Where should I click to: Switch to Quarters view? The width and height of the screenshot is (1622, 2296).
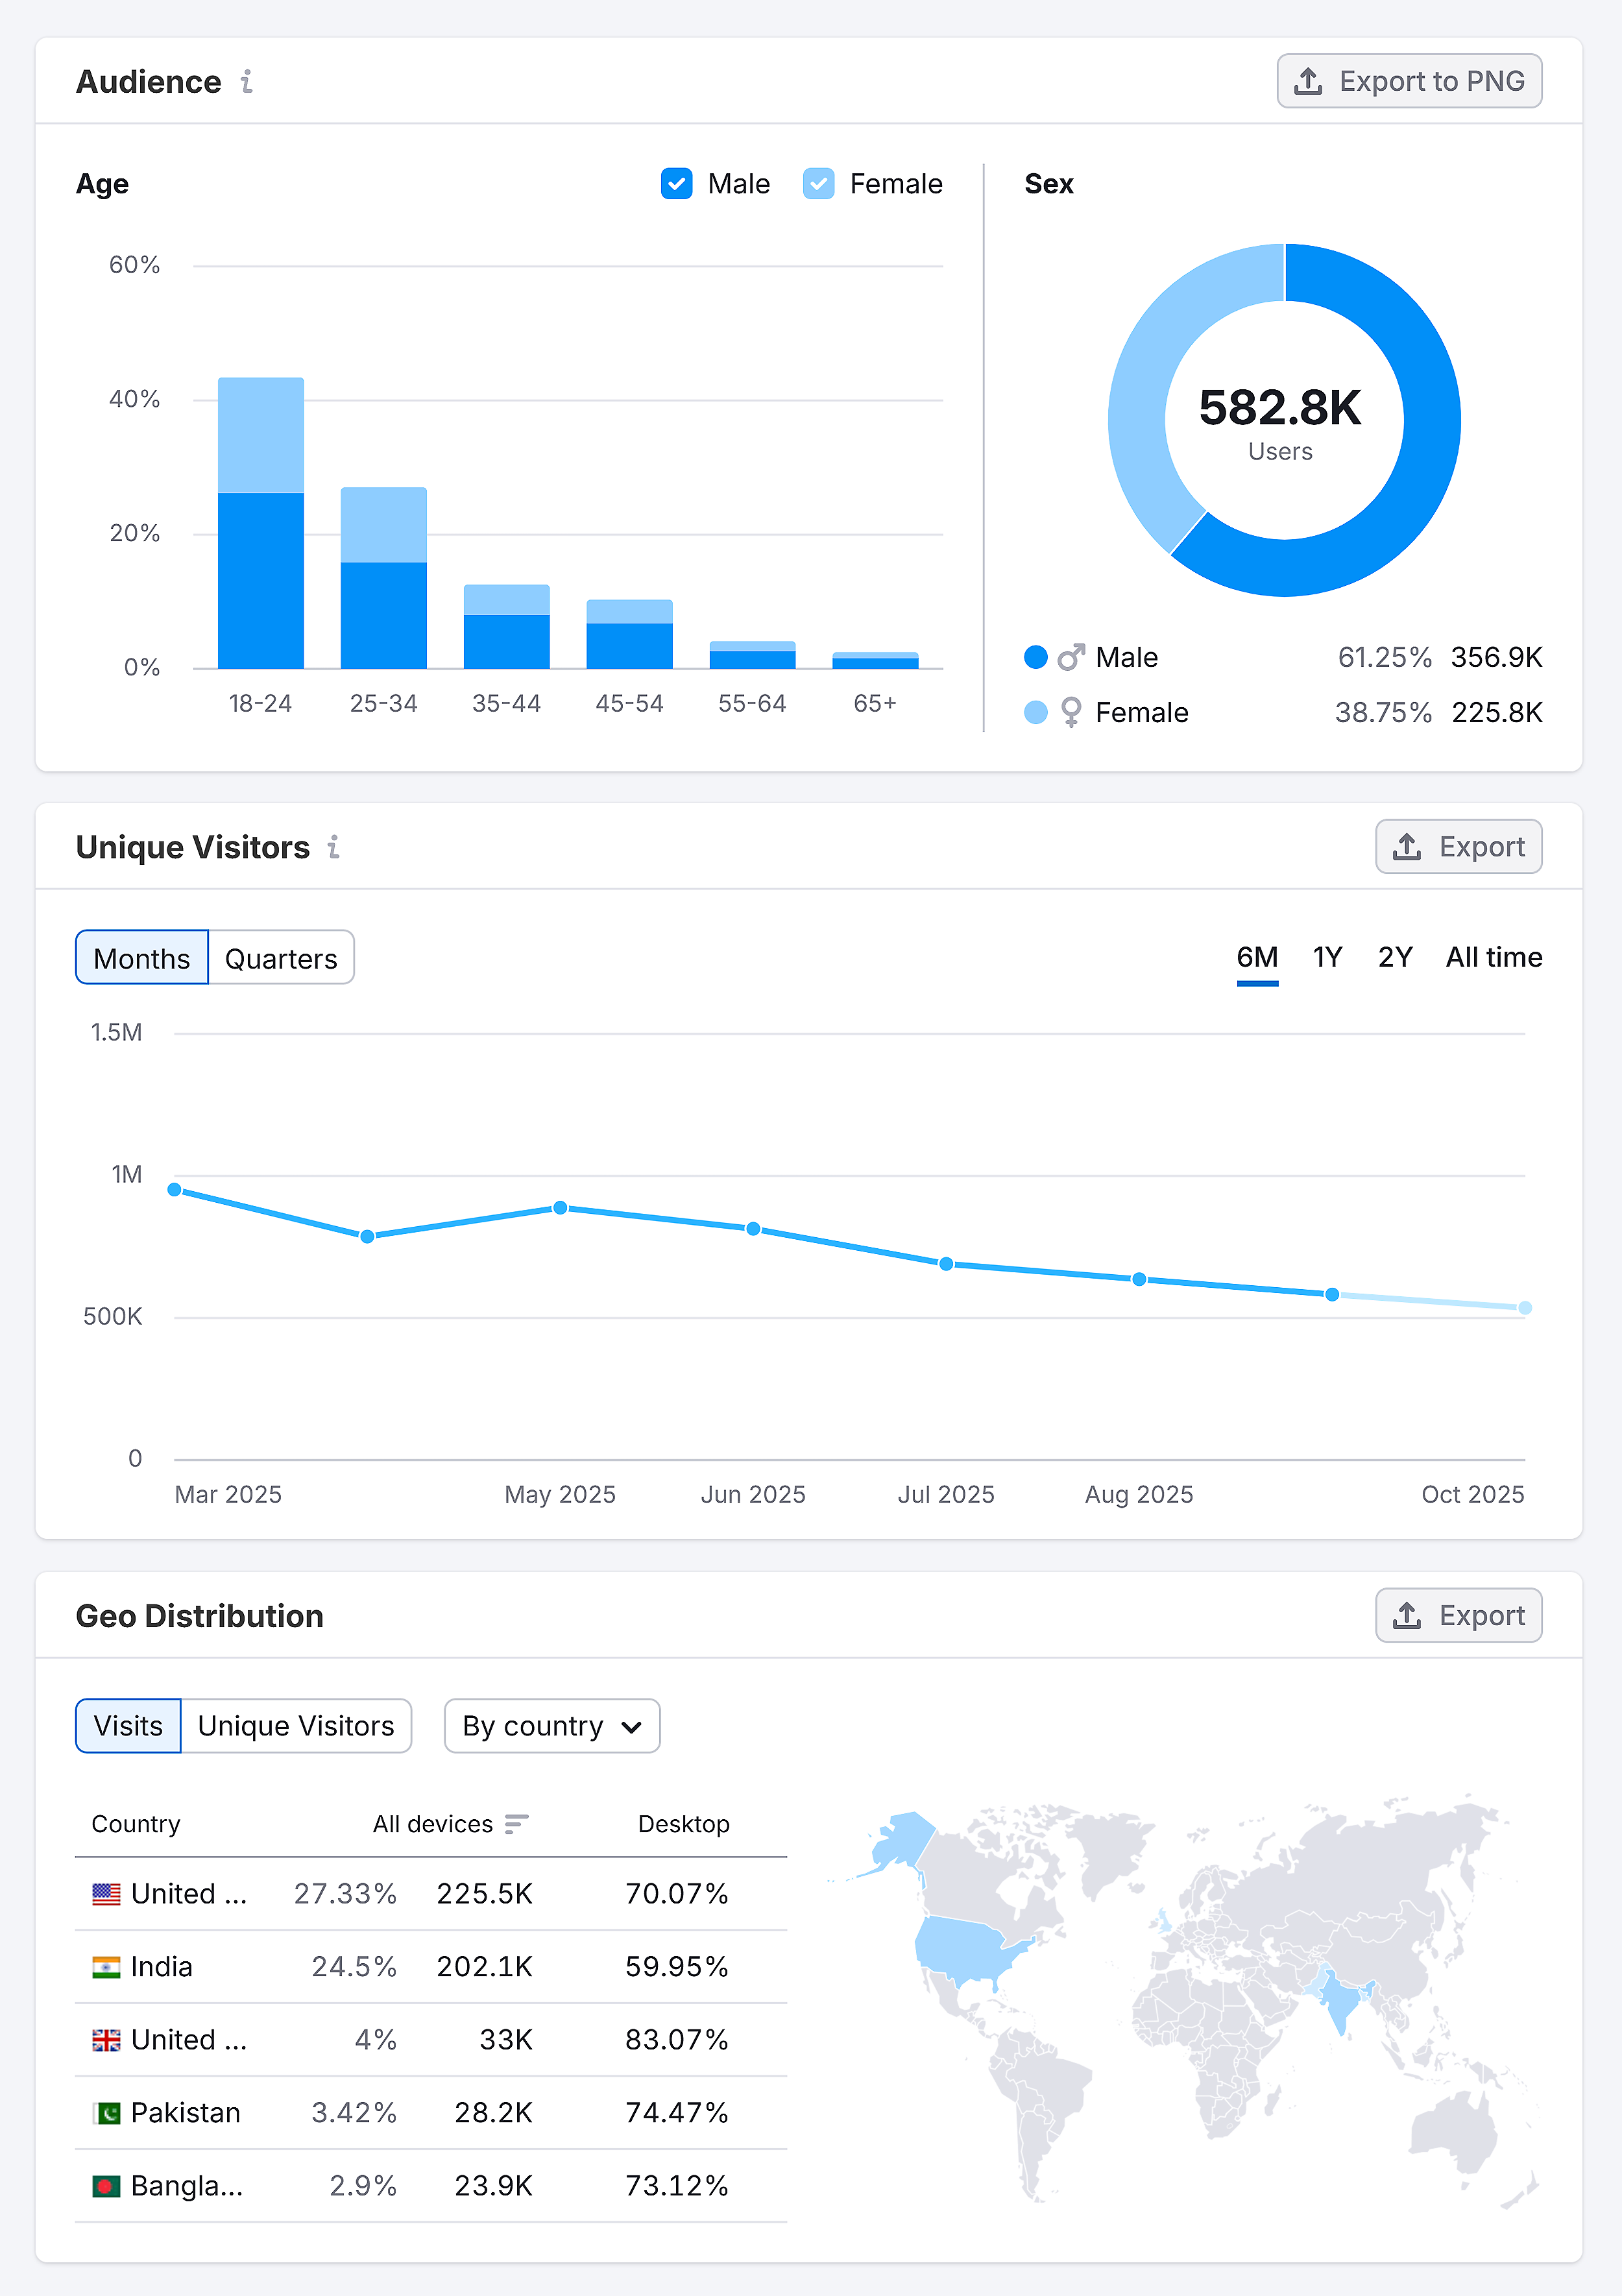[281, 957]
